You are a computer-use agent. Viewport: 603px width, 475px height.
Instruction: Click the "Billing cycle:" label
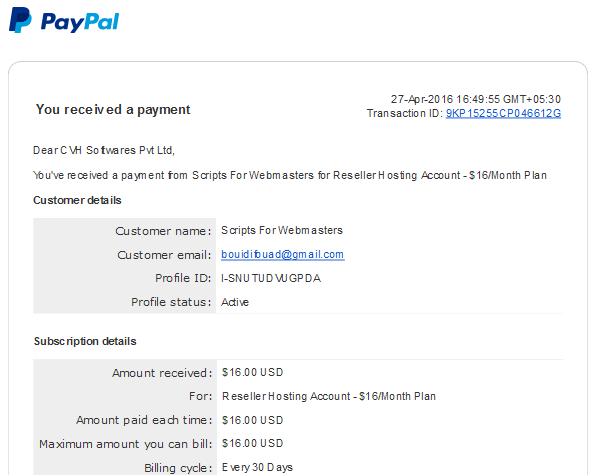[178, 468]
